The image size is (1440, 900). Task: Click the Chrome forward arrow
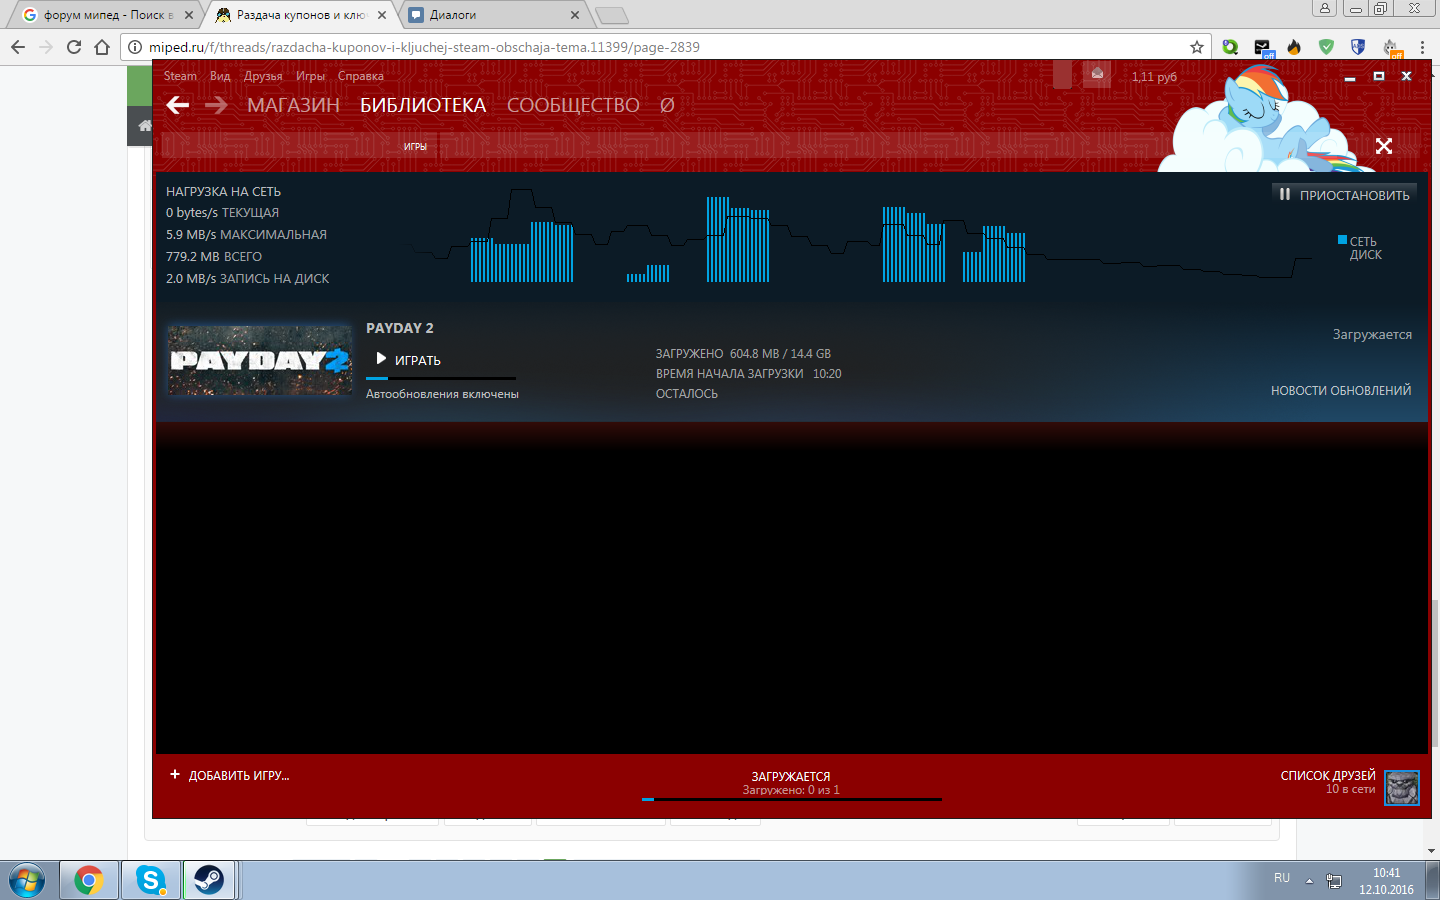pyautogui.click(x=46, y=47)
